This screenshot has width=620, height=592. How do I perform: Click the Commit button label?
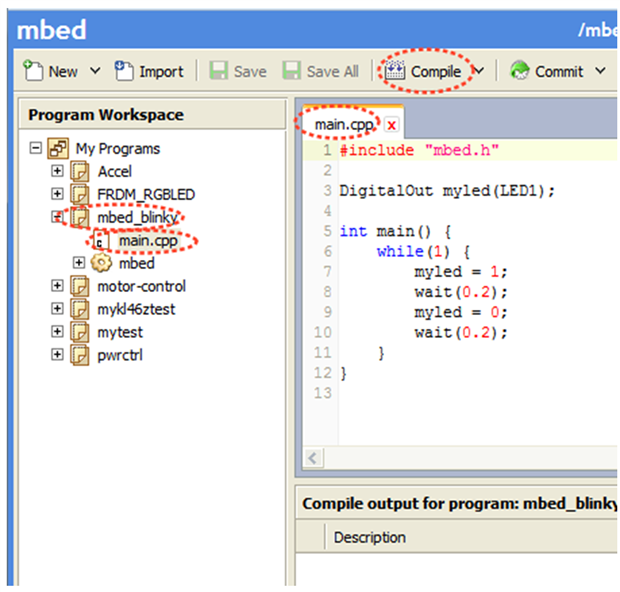coord(559,72)
